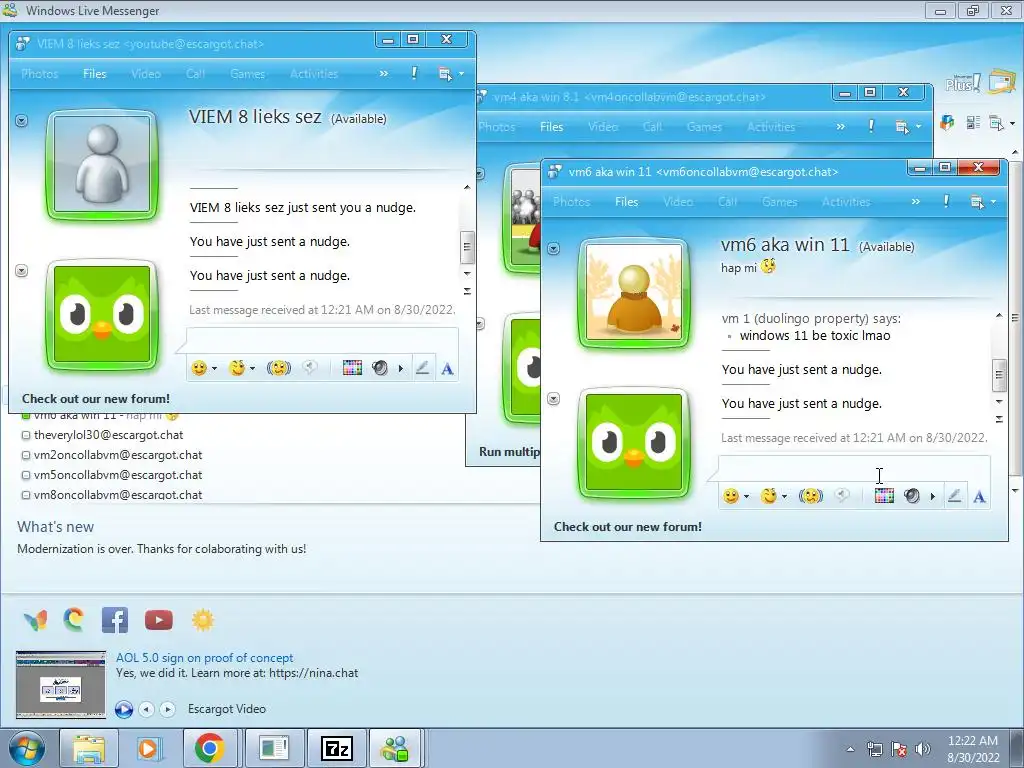This screenshot has width=1024, height=768.
Task: Collapse VIEM 8 contact display picture
Action: coord(22,121)
